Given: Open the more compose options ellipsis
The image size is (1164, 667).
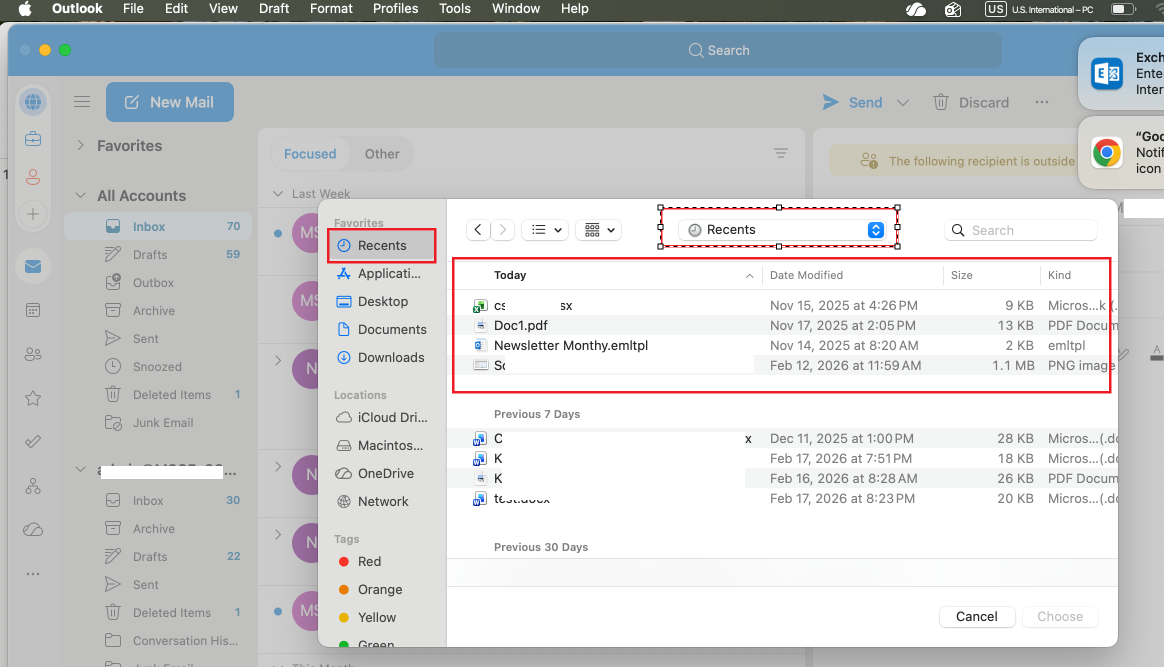Looking at the screenshot, I should pos(1042,102).
